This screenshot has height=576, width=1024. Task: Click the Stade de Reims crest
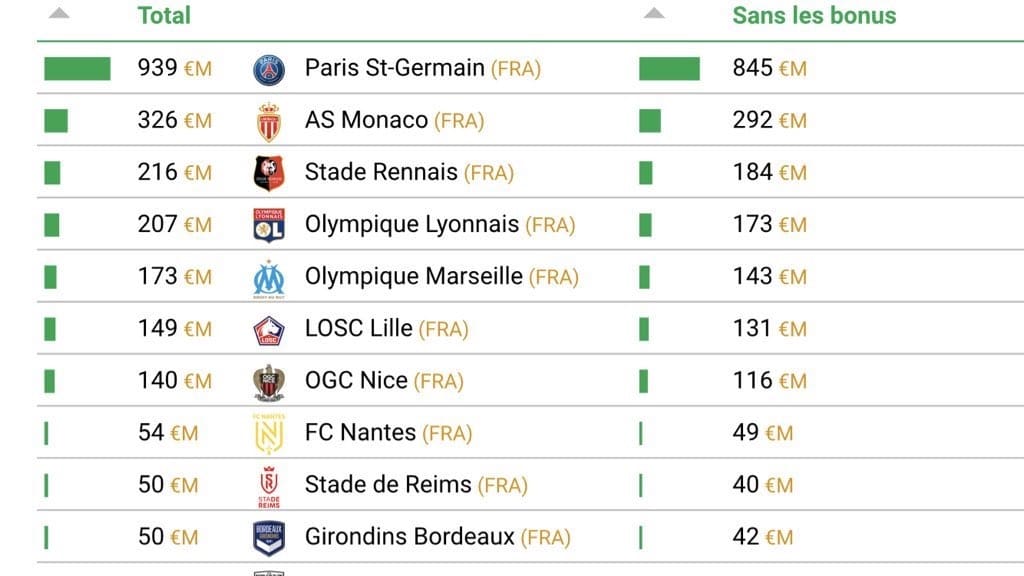[269, 486]
